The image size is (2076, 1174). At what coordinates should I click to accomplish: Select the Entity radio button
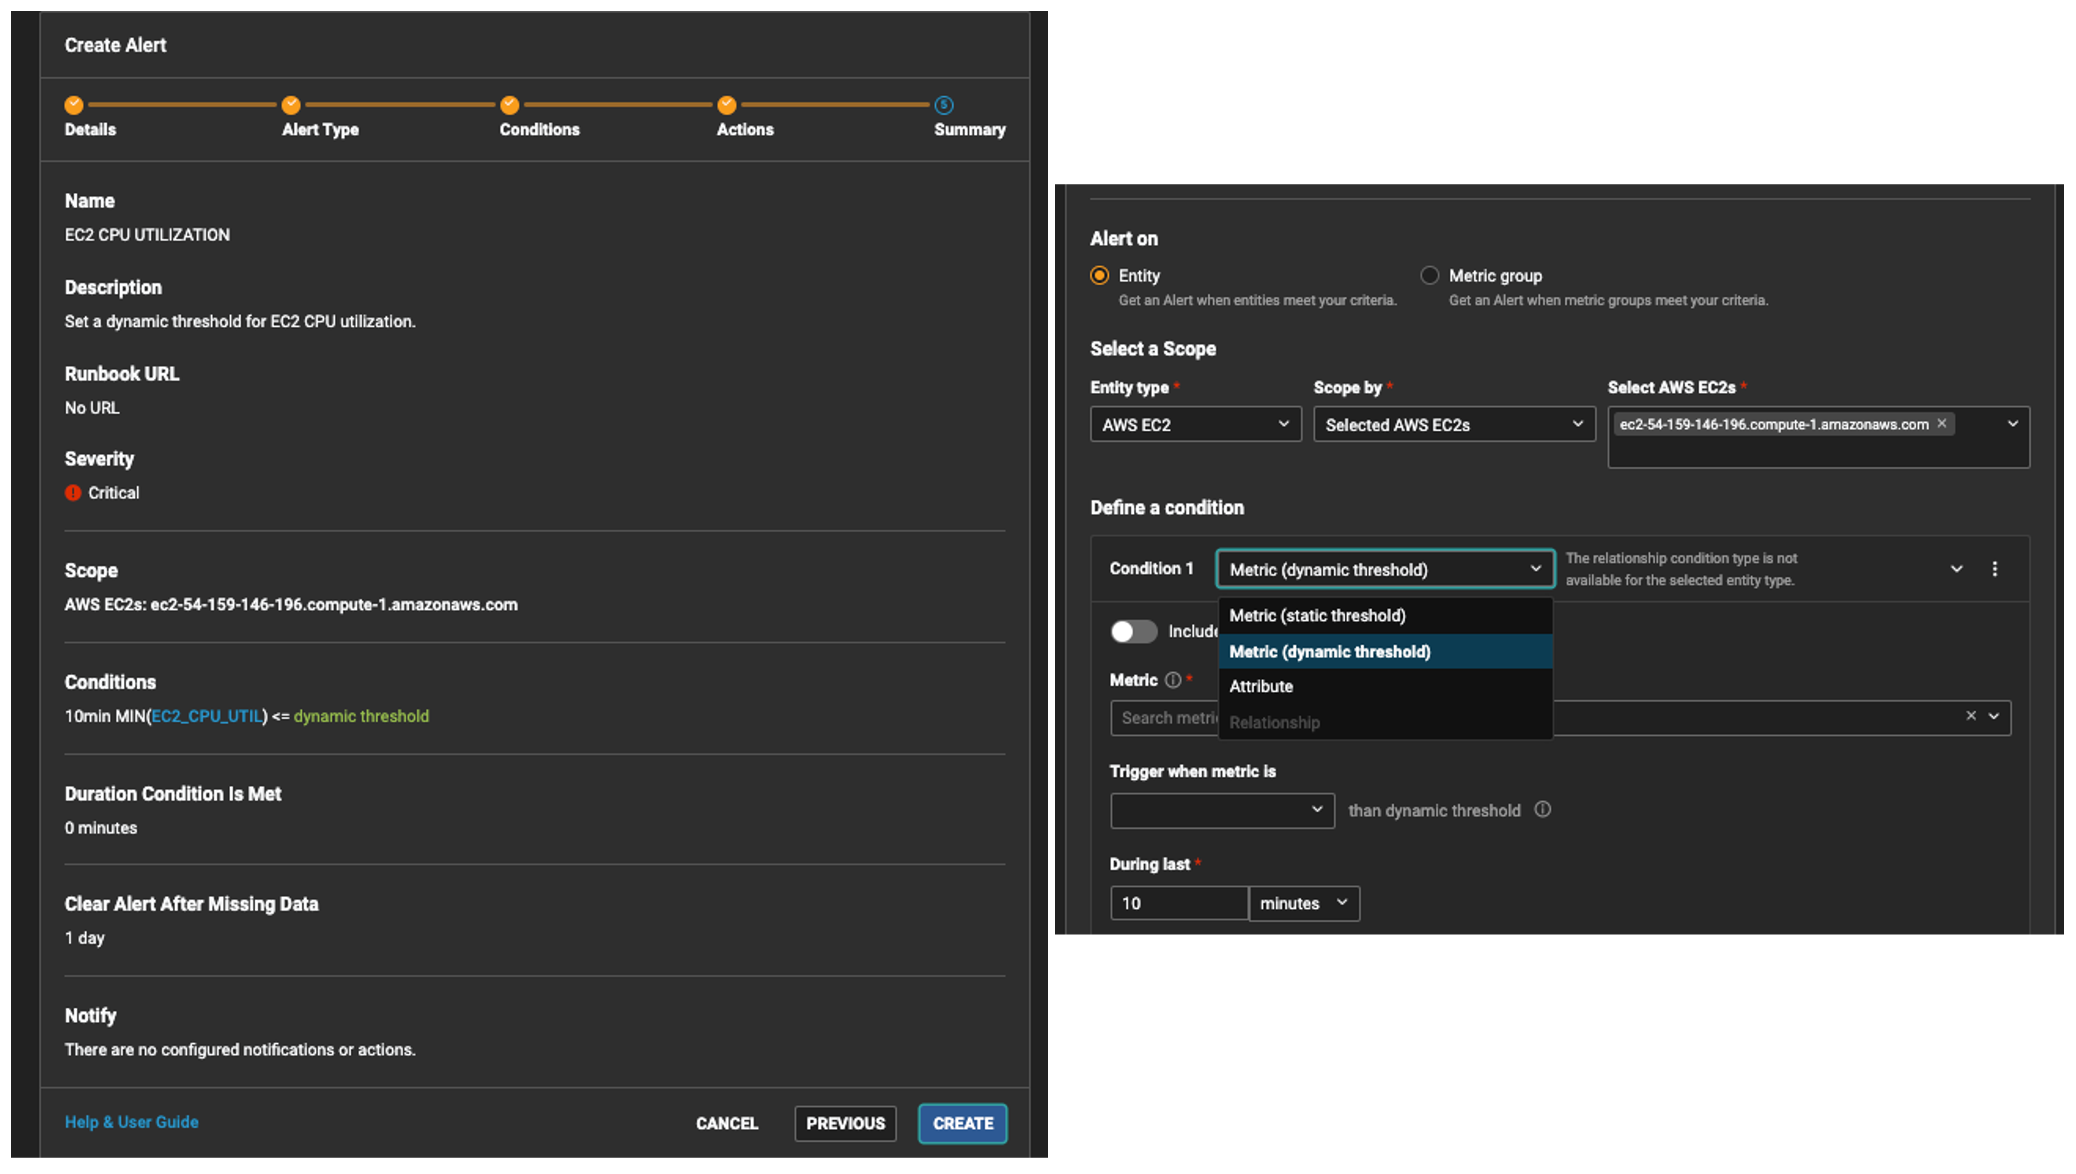(x=1100, y=275)
